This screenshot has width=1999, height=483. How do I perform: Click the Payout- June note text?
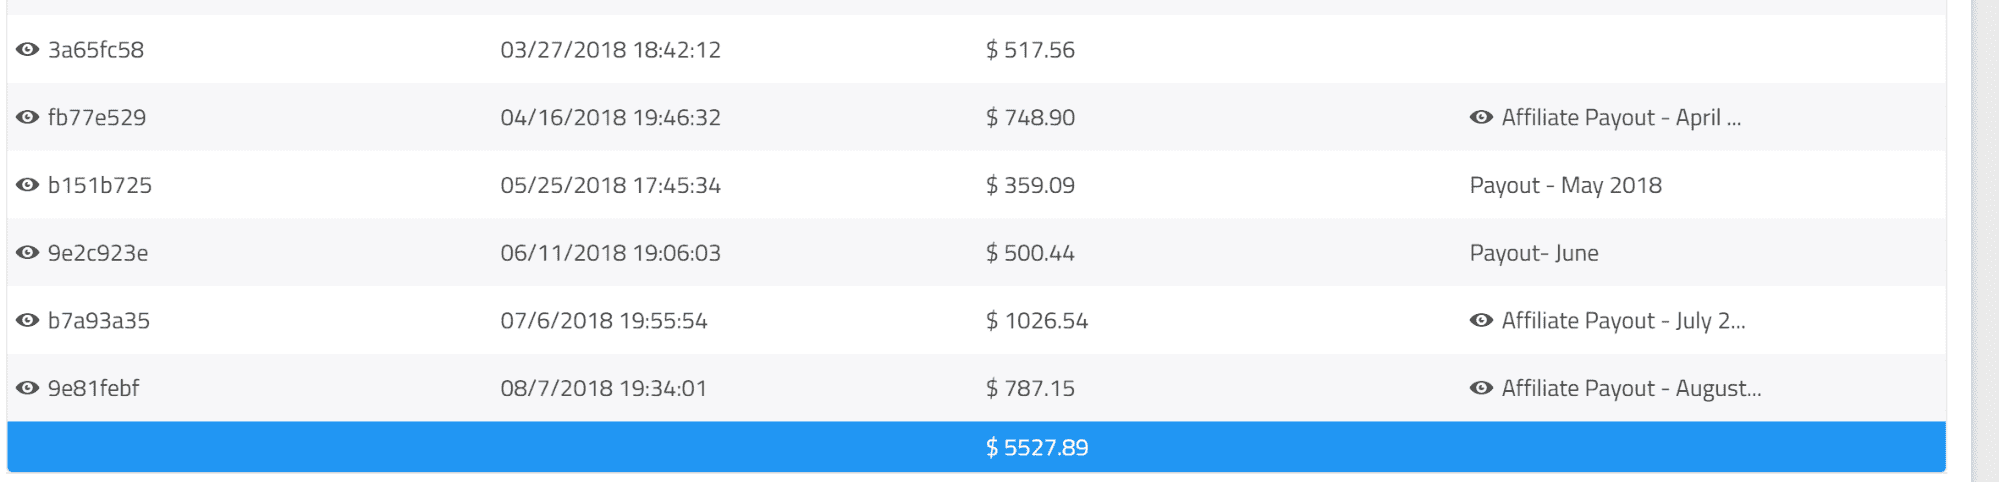pos(1534,253)
